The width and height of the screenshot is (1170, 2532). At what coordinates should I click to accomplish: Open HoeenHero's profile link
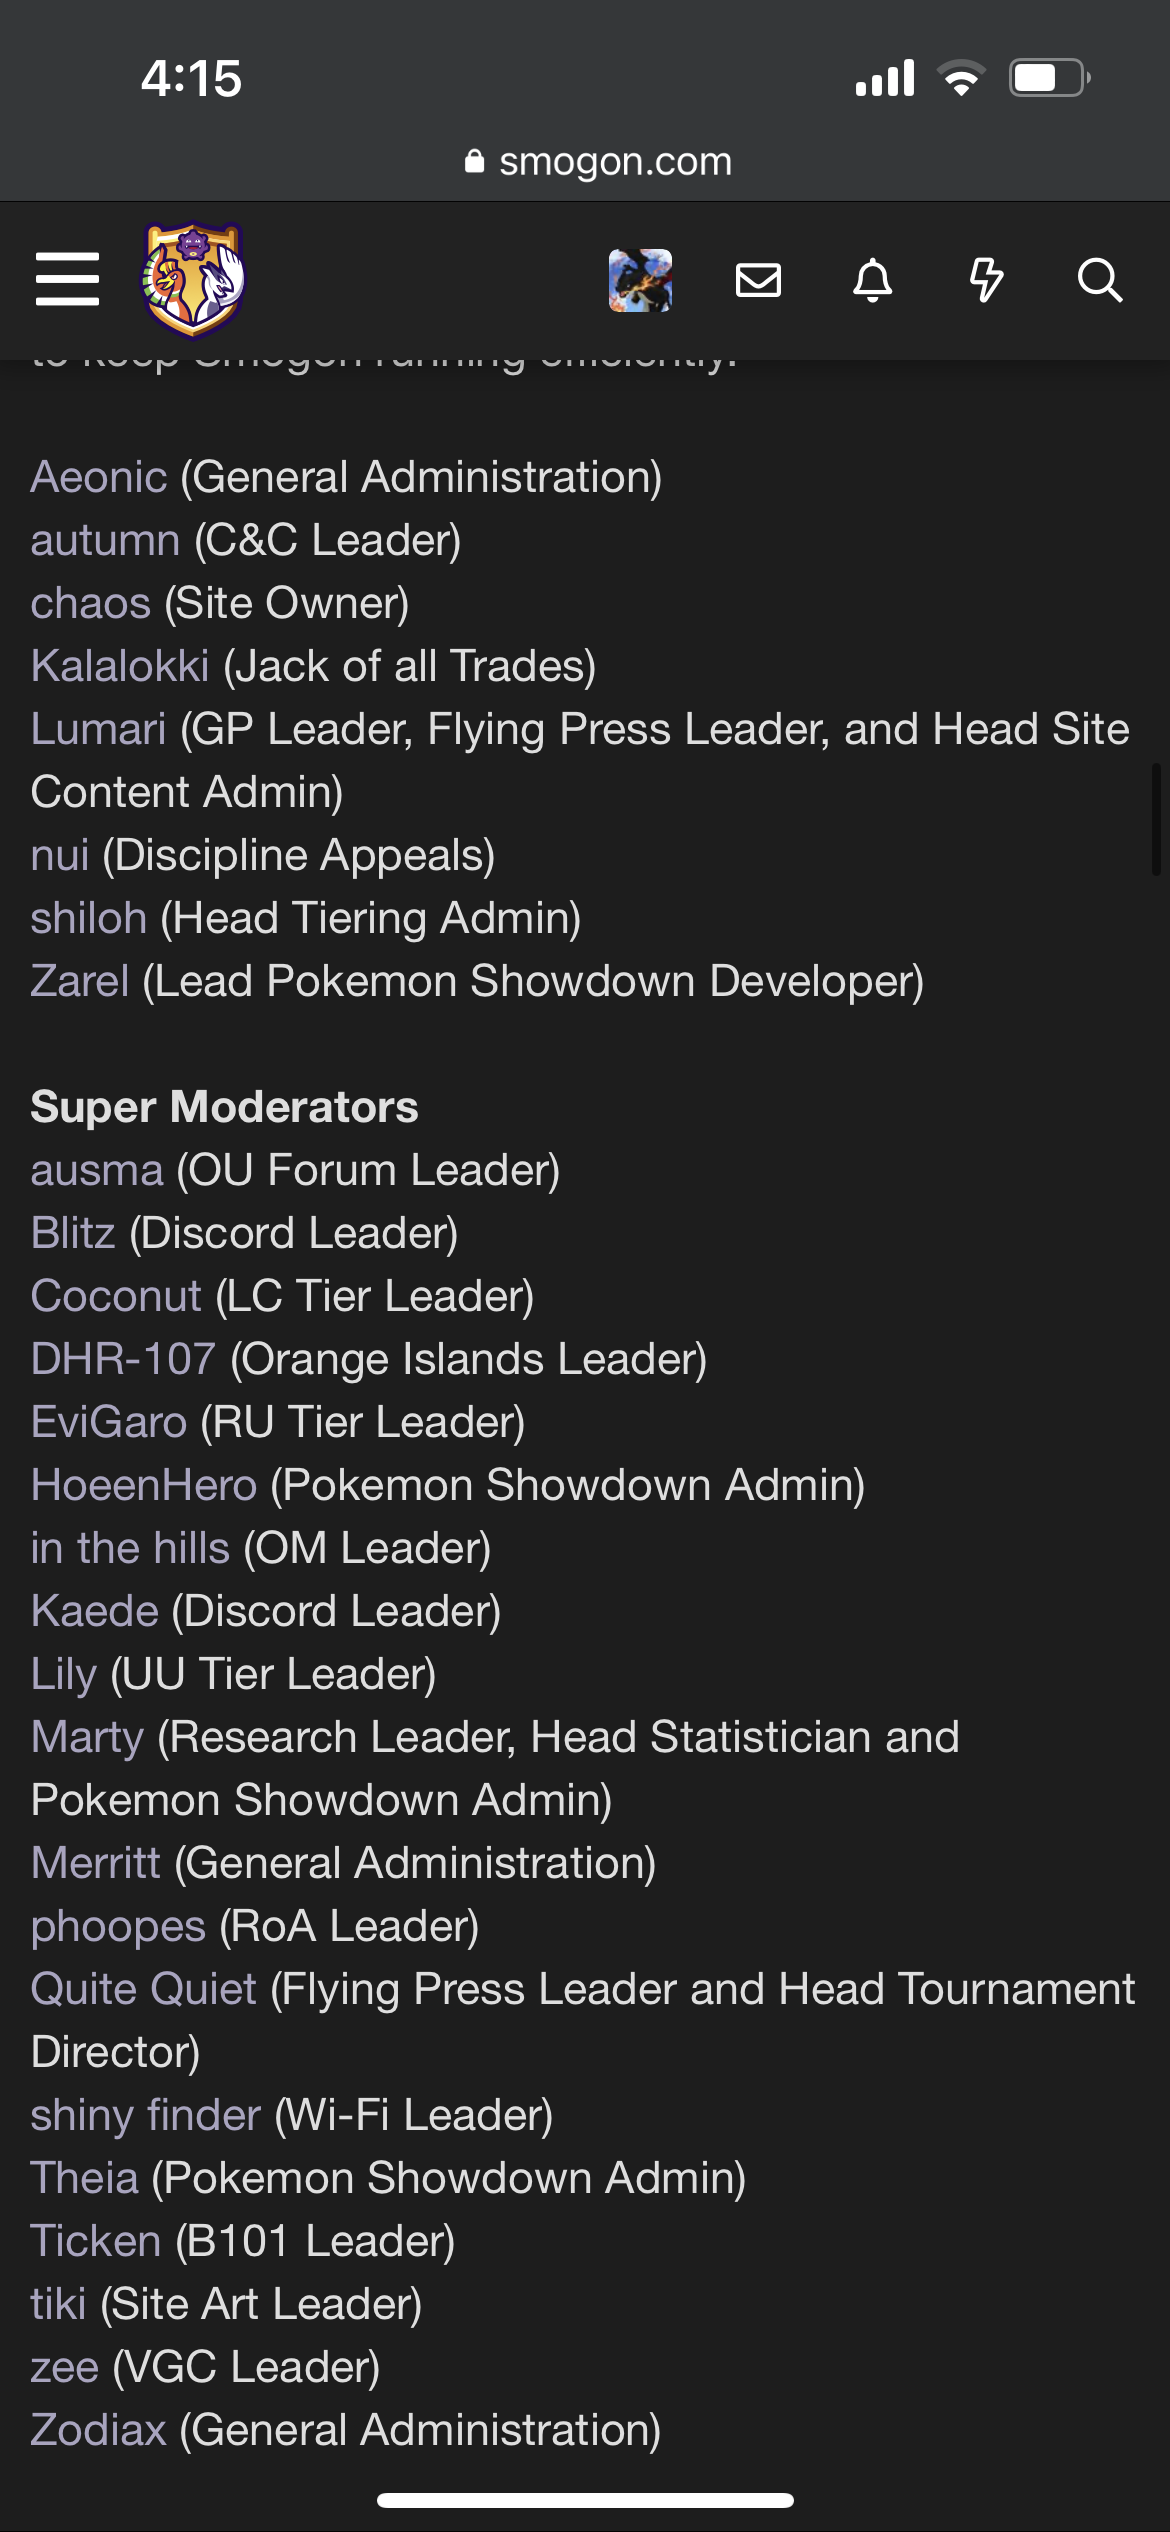point(144,1485)
